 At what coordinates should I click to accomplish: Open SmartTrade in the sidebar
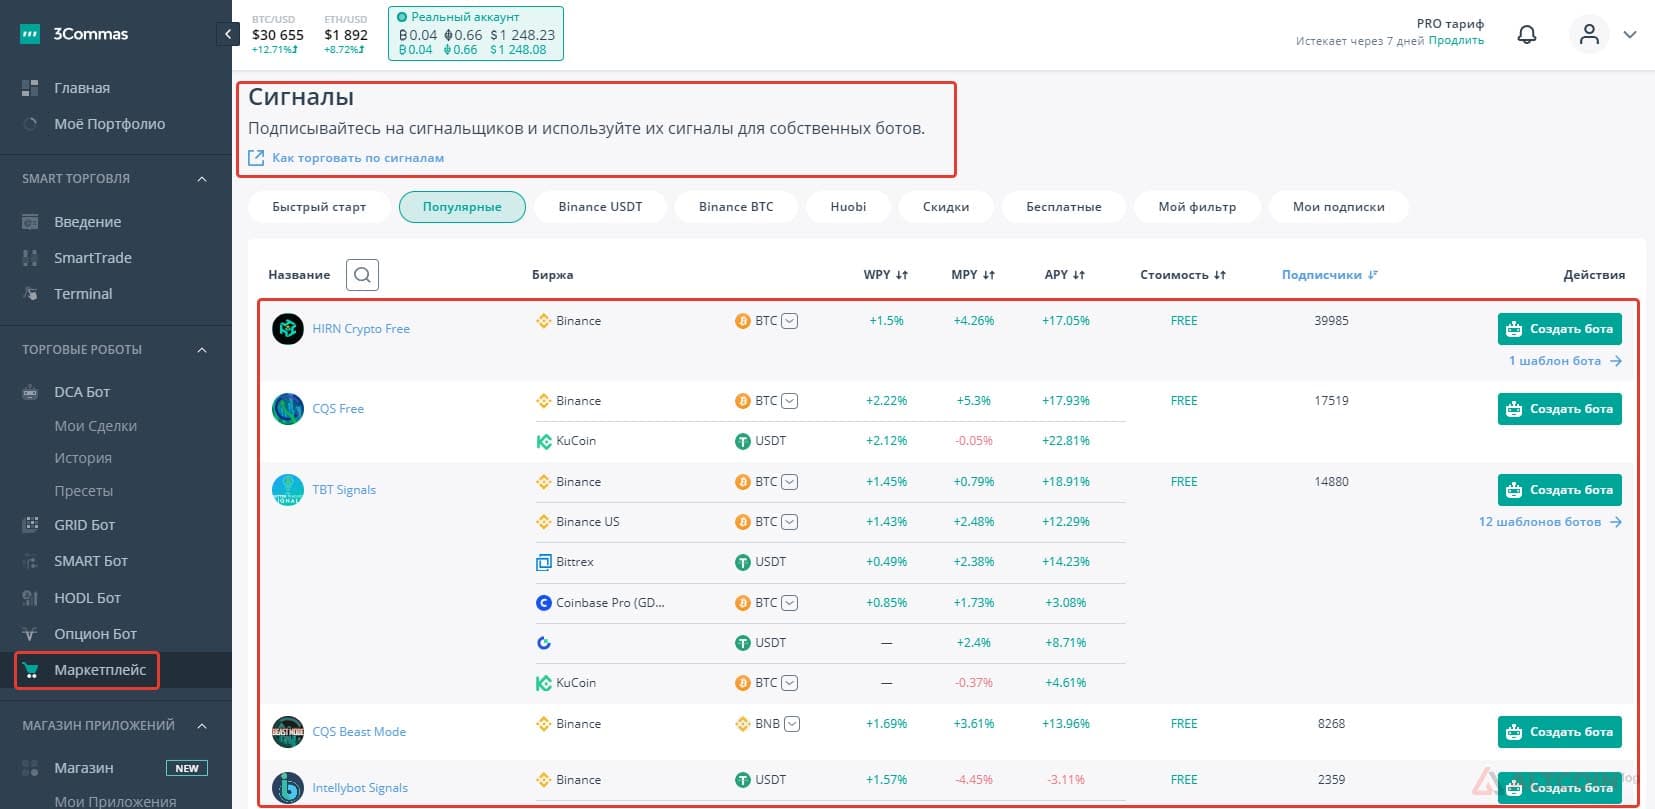pos(92,258)
